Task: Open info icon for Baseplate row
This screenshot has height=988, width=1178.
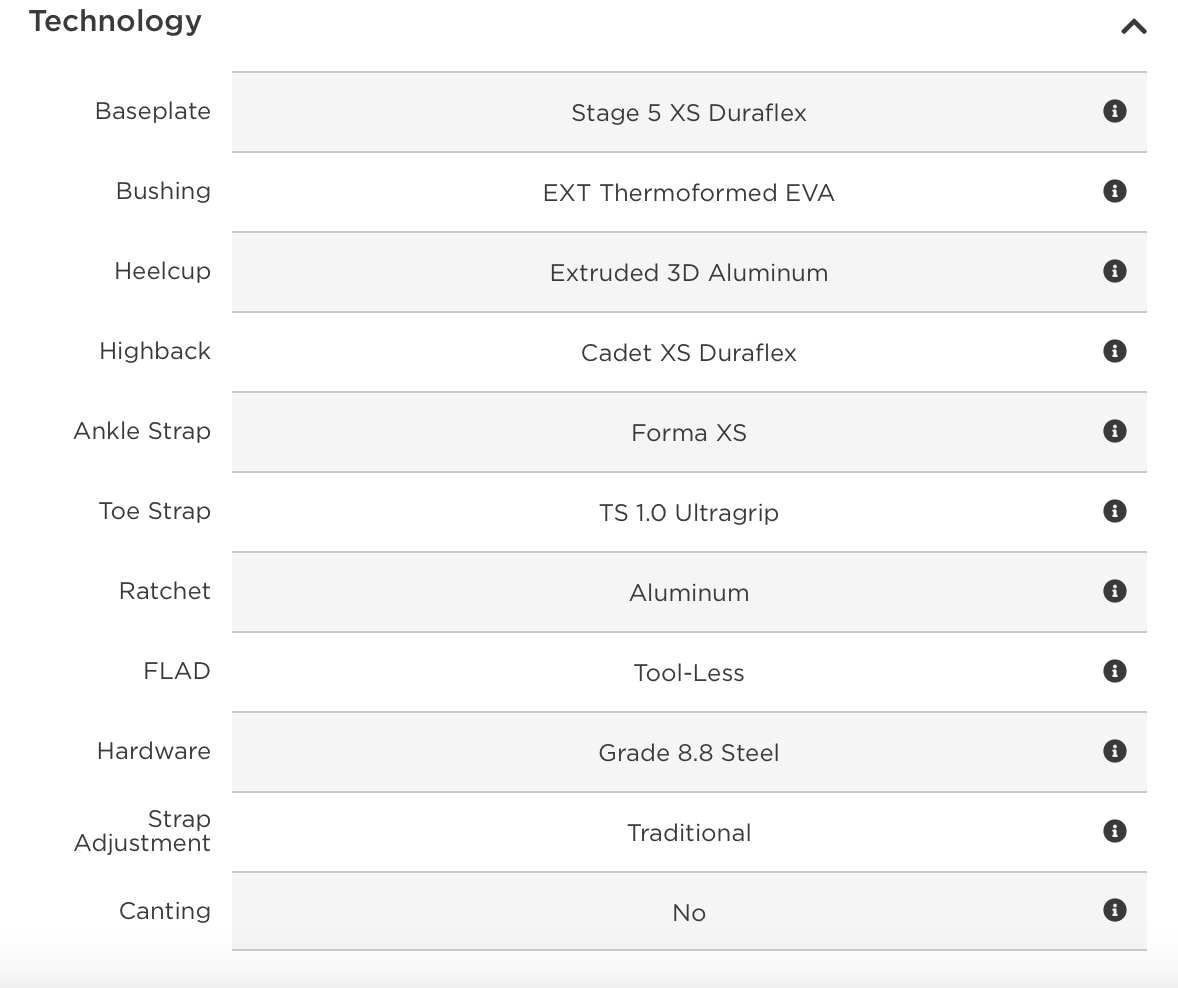Action: (x=1114, y=111)
